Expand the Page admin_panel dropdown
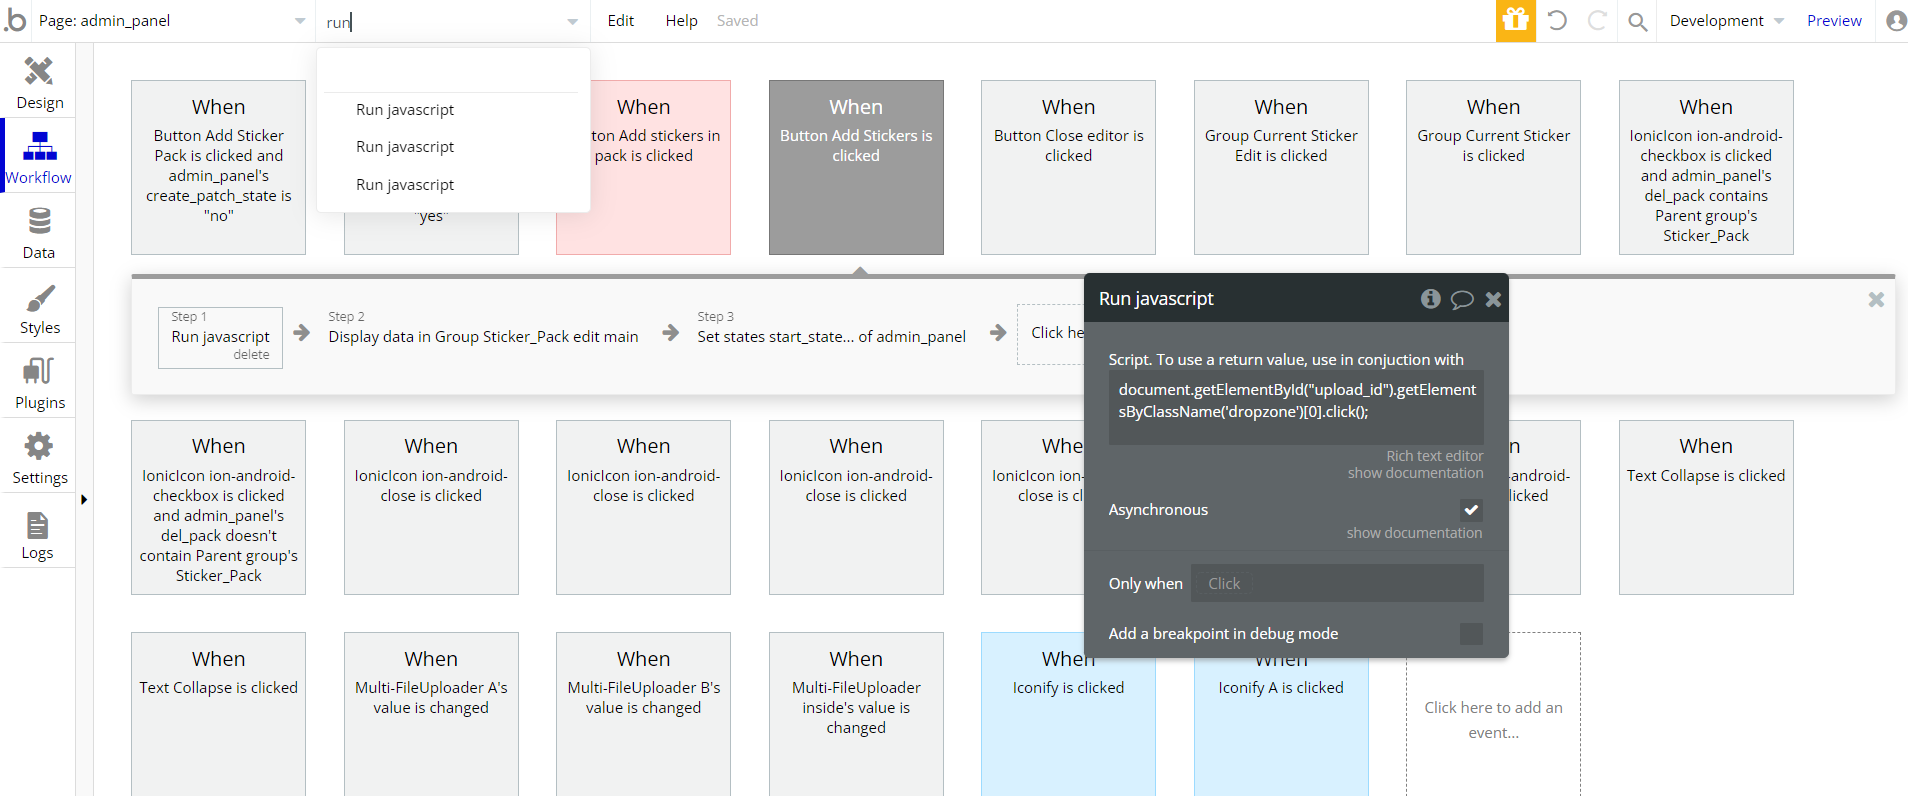 [x=300, y=21]
